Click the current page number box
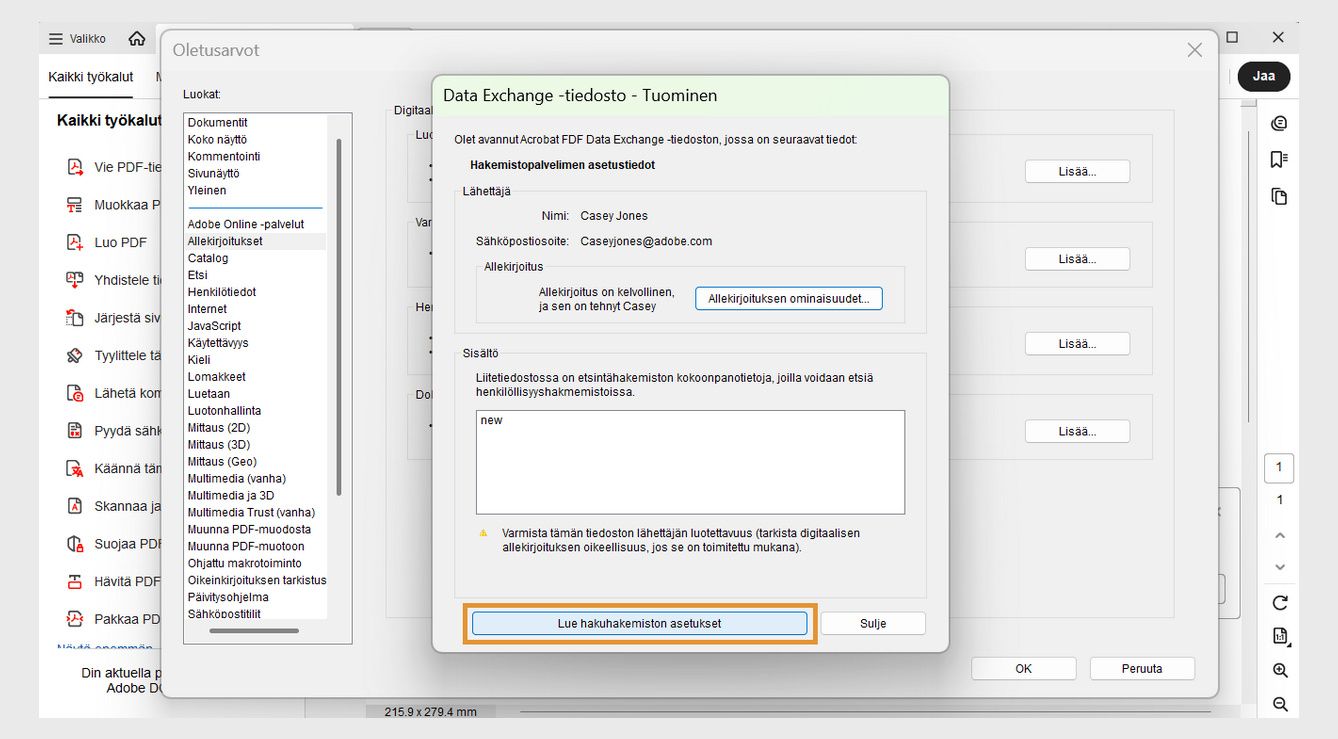Image resolution: width=1338 pixels, height=739 pixels. (x=1279, y=468)
